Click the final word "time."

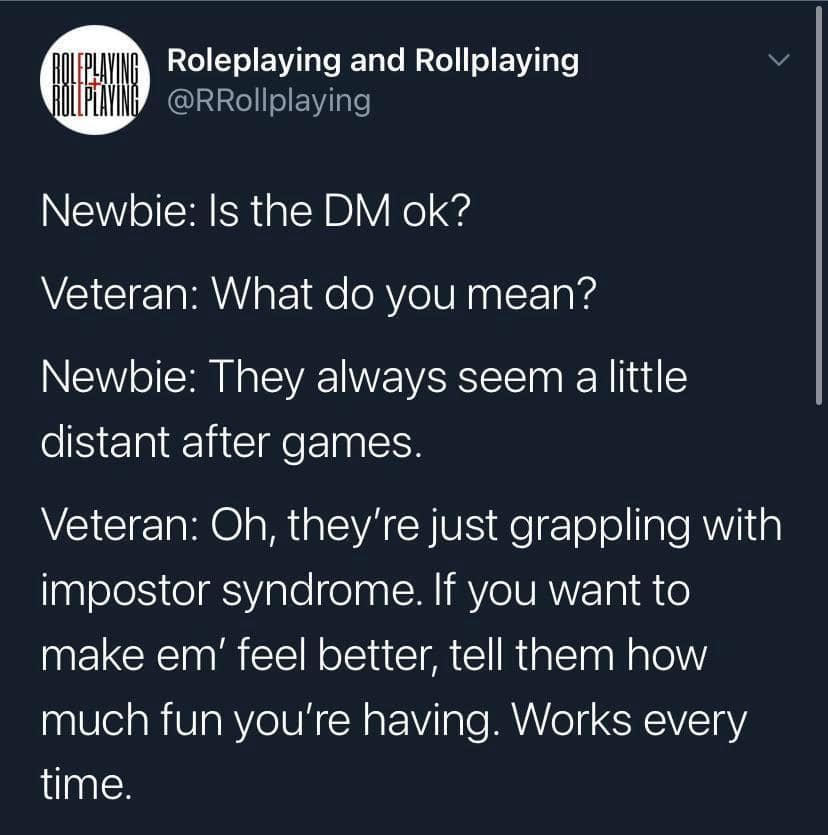[86, 786]
